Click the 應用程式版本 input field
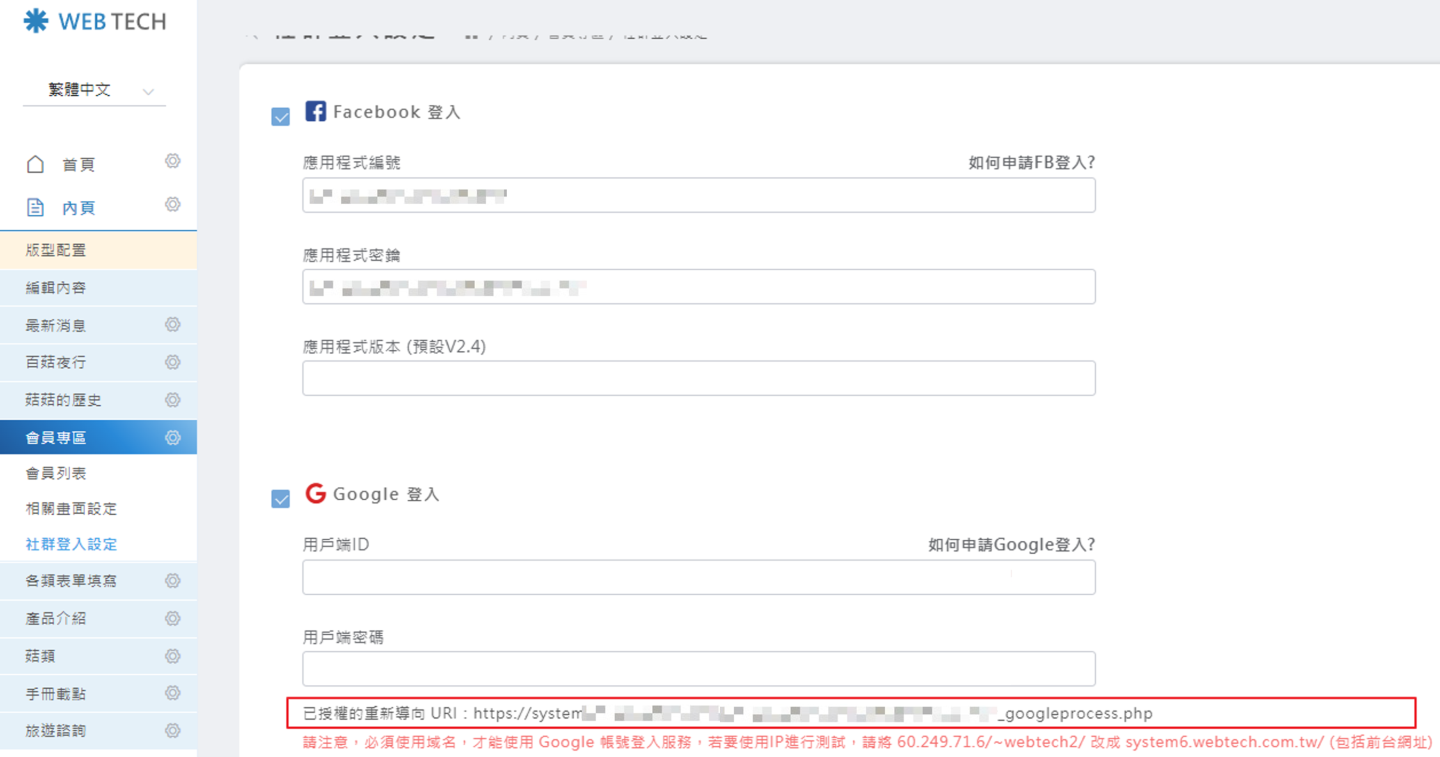Screen dimensions: 1440x757 click(698, 378)
